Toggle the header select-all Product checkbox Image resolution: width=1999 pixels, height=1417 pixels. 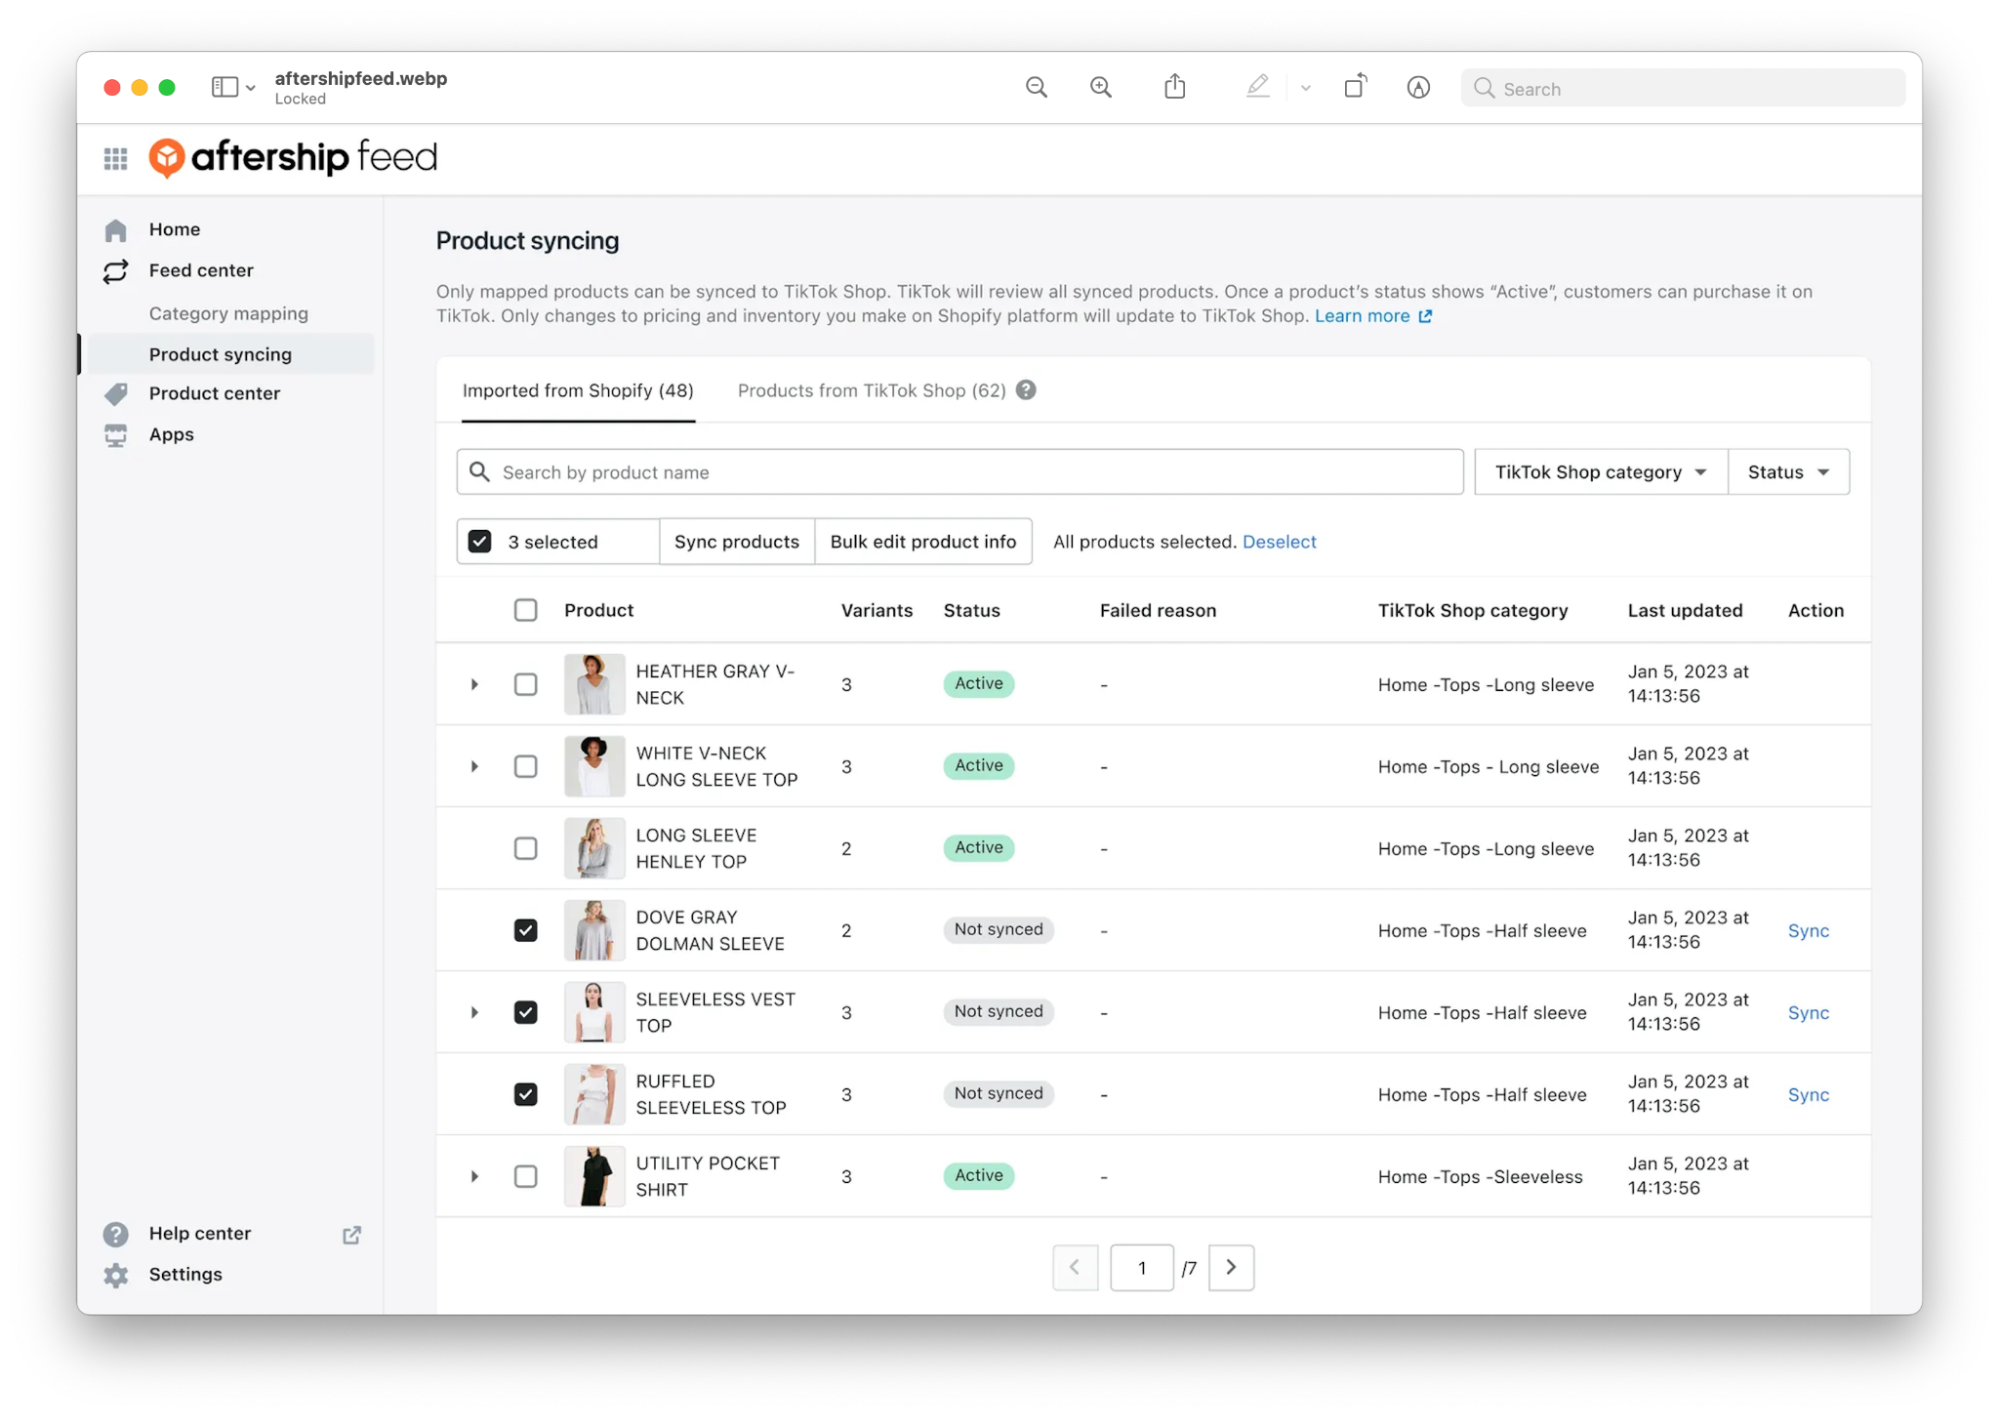525,610
